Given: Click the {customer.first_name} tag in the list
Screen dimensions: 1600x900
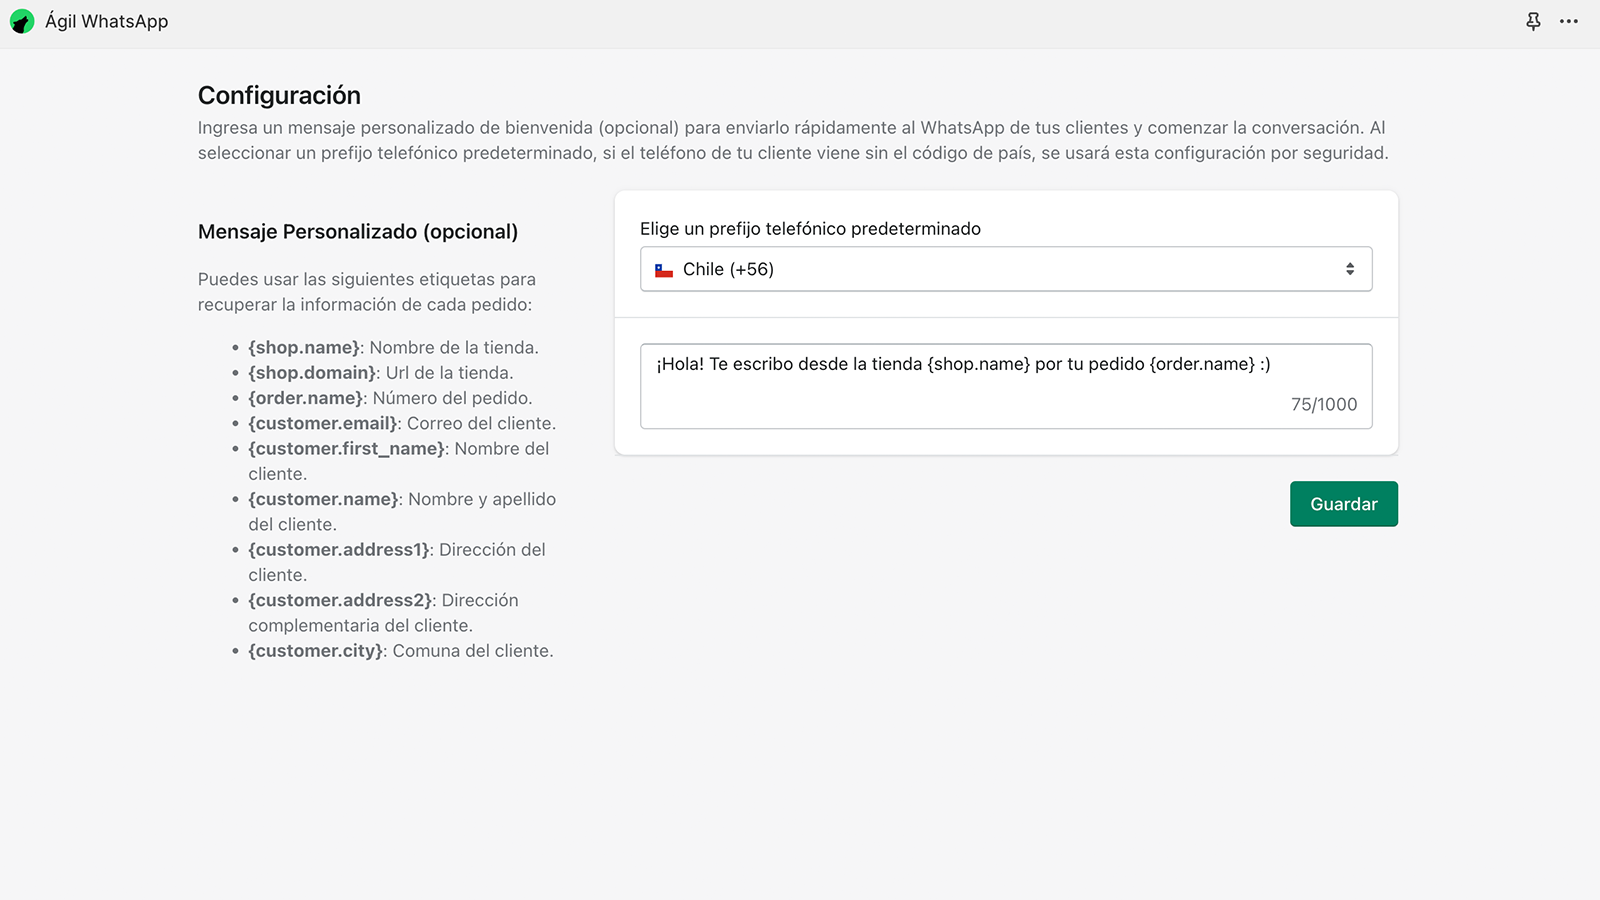Looking at the screenshot, I should 346,449.
